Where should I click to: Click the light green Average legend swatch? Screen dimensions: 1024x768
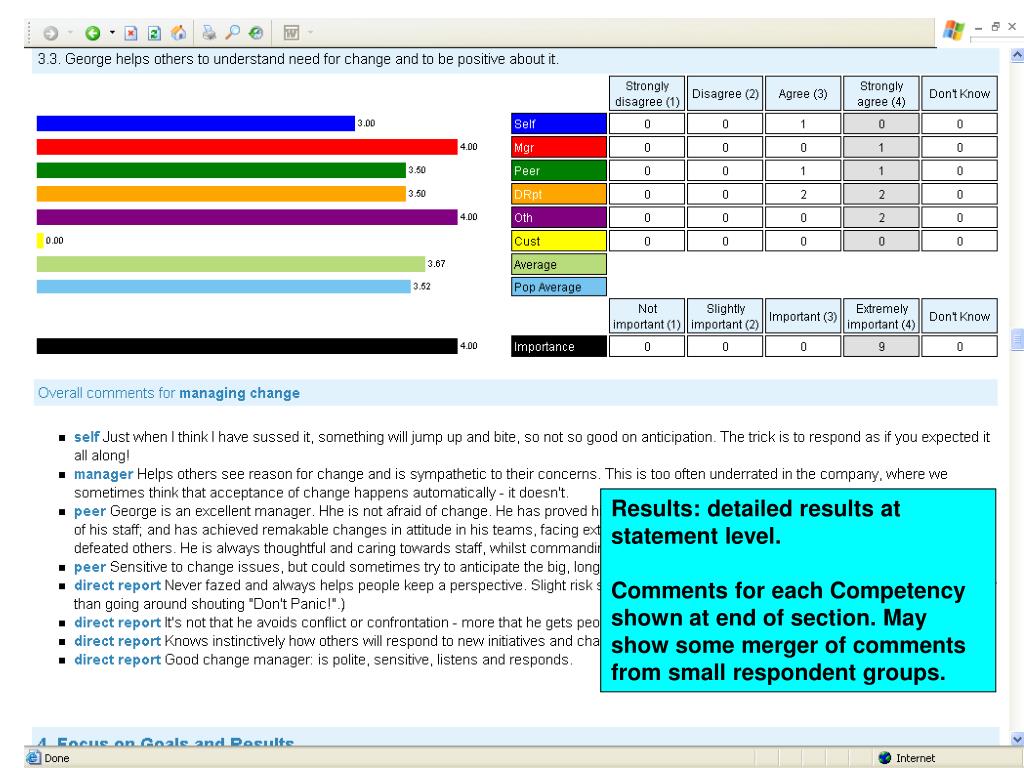(558, 264)
